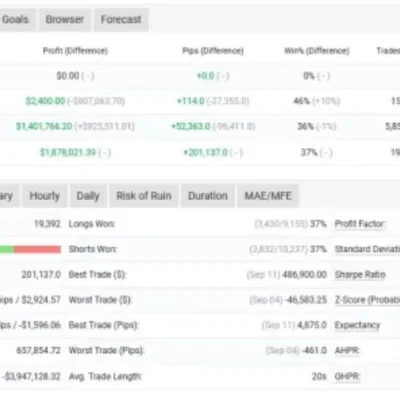Open the Risk of Ruin tab
This screenshot has height=400, width=400.
coord(144,196)
